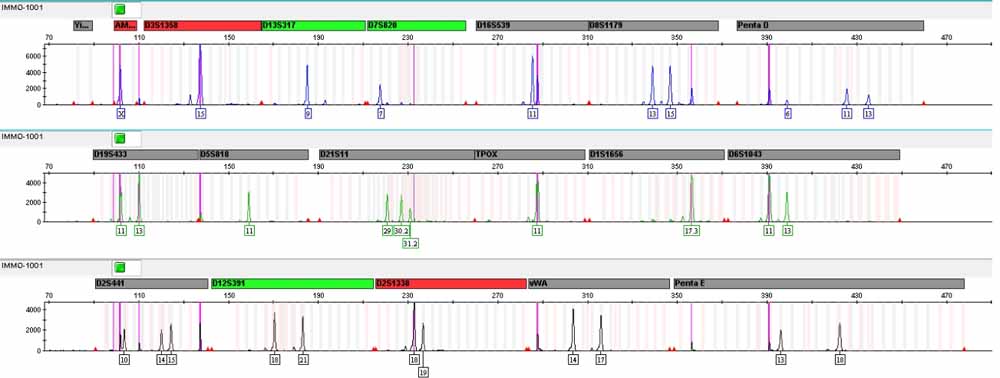Click allele label 14 under D2S441

tap(161, 360)
